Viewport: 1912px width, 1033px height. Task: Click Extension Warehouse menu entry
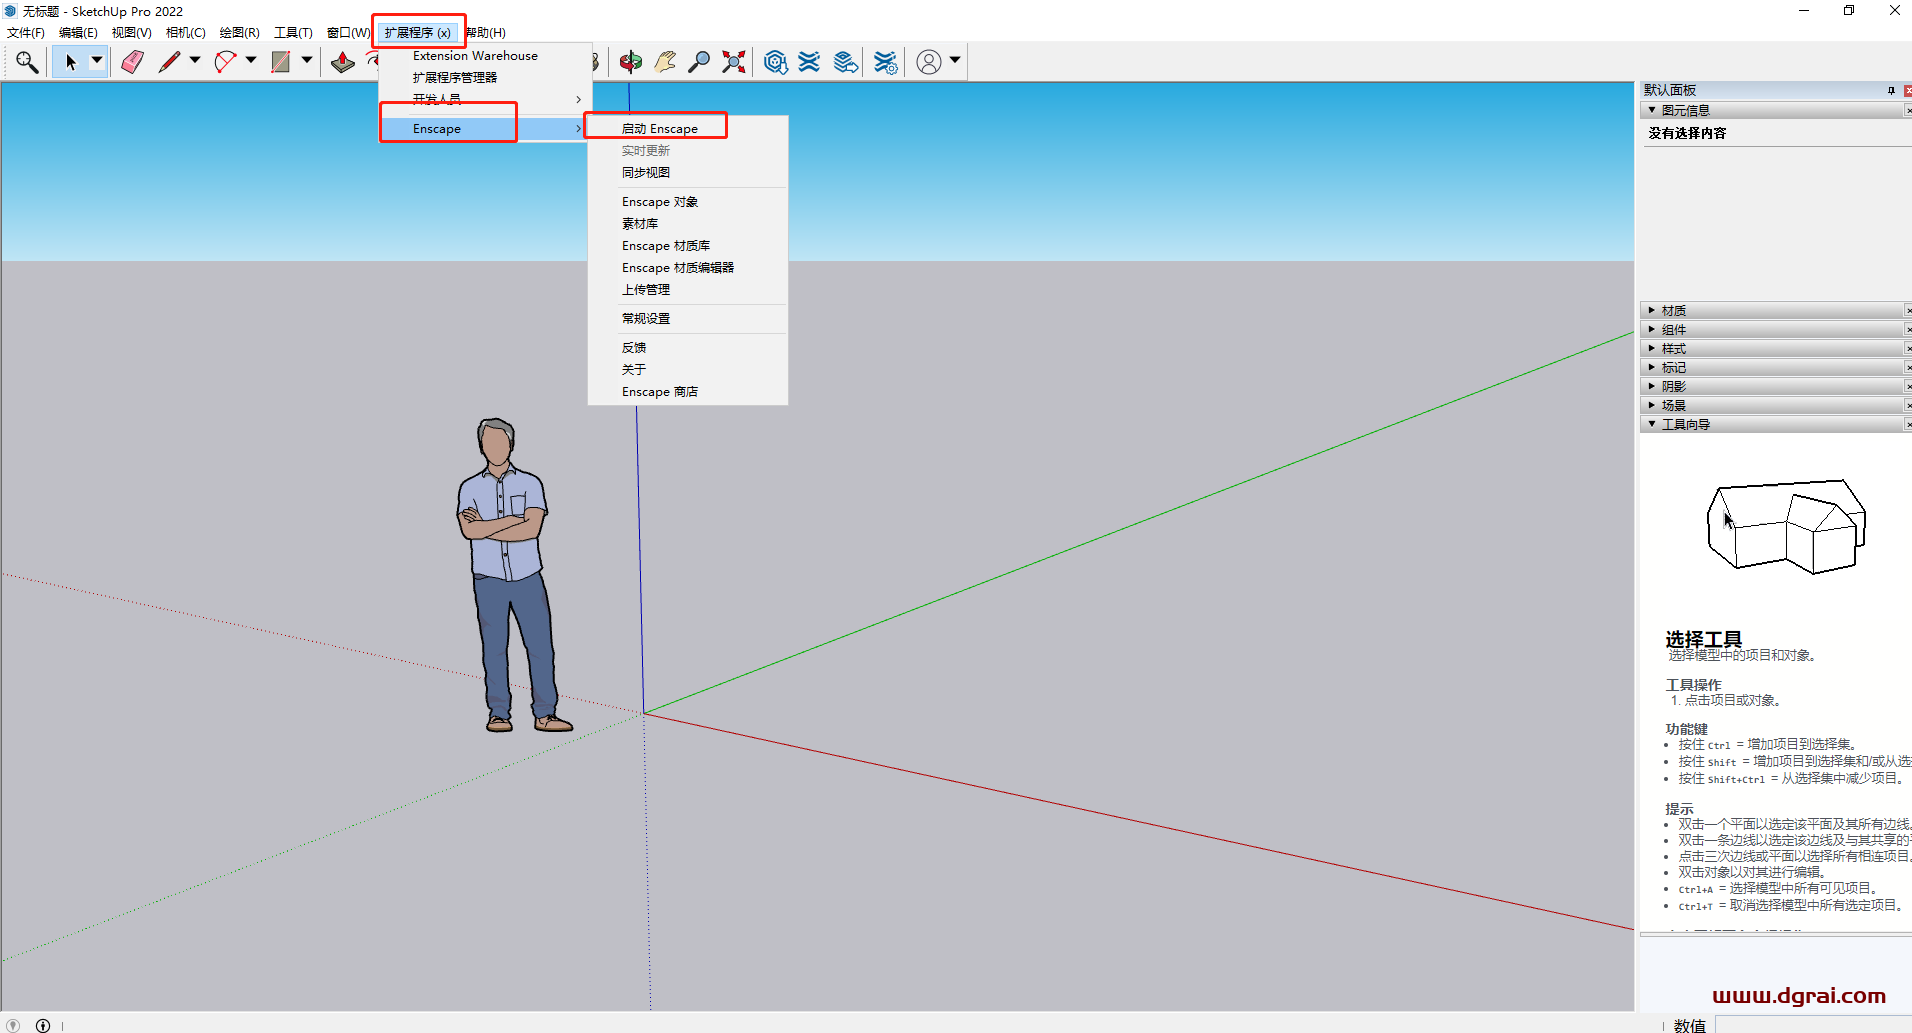475,55
